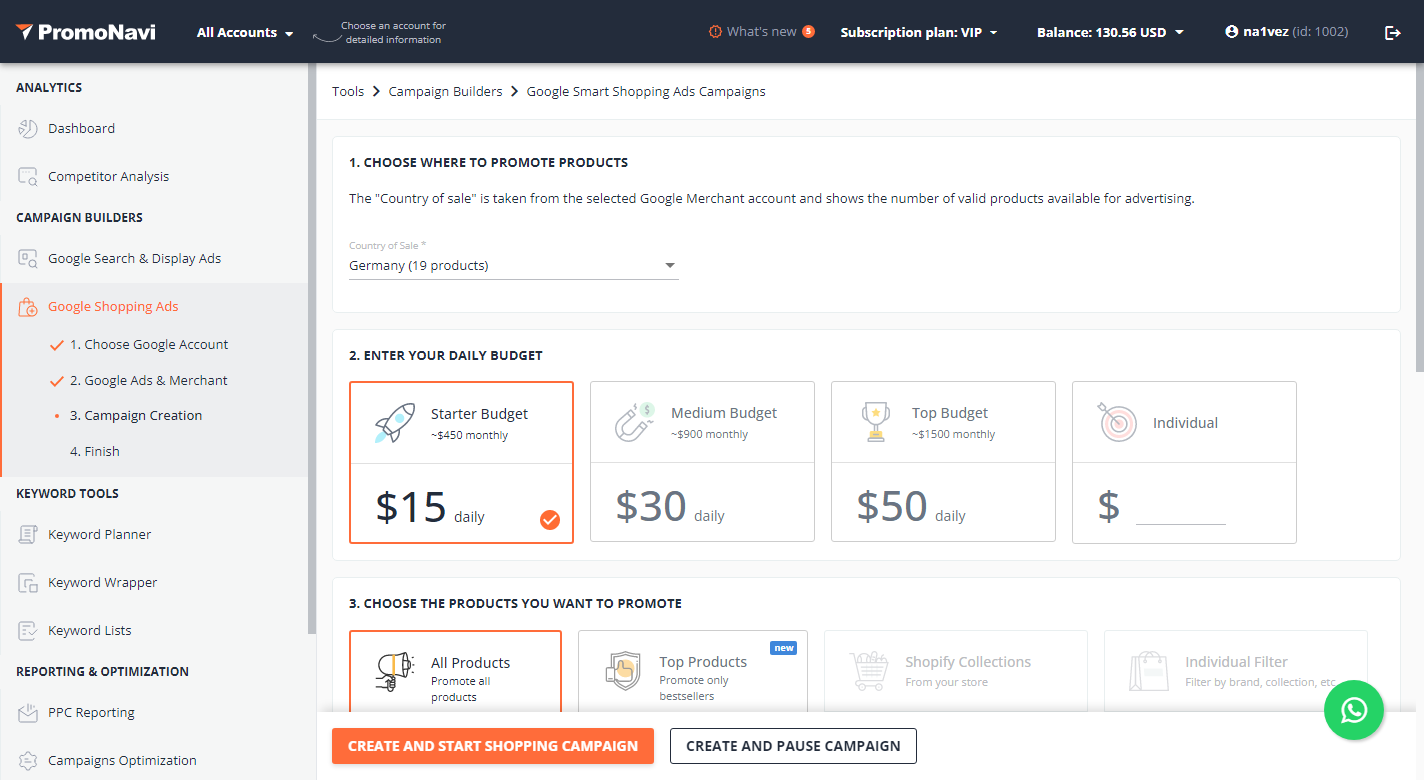1424x780 pixels.
Task: Click Create and Start Shopping Campaign button
Action: coord(493,746)
